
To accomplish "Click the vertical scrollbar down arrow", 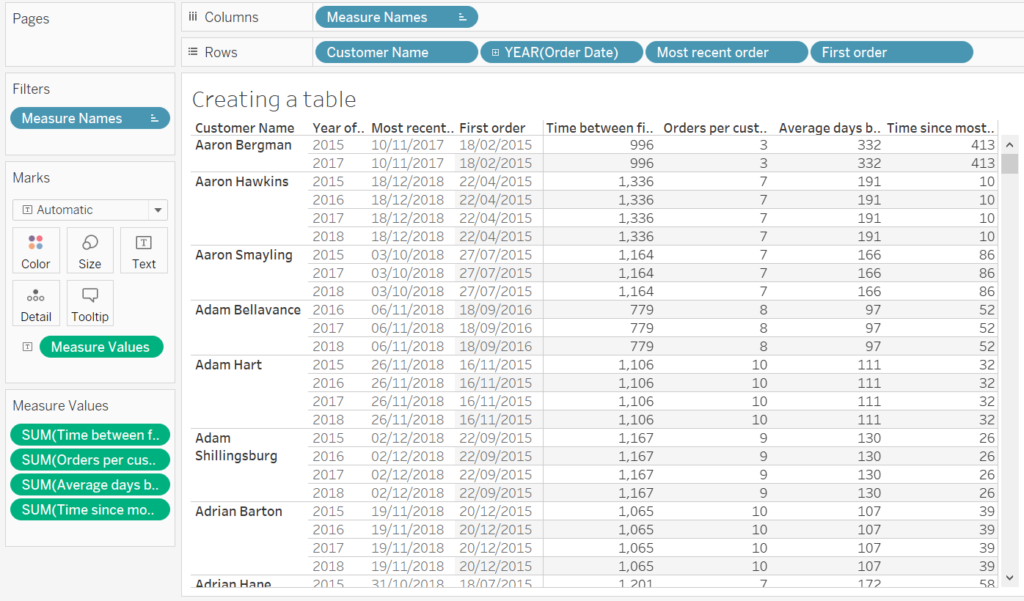I will 1010,578.
